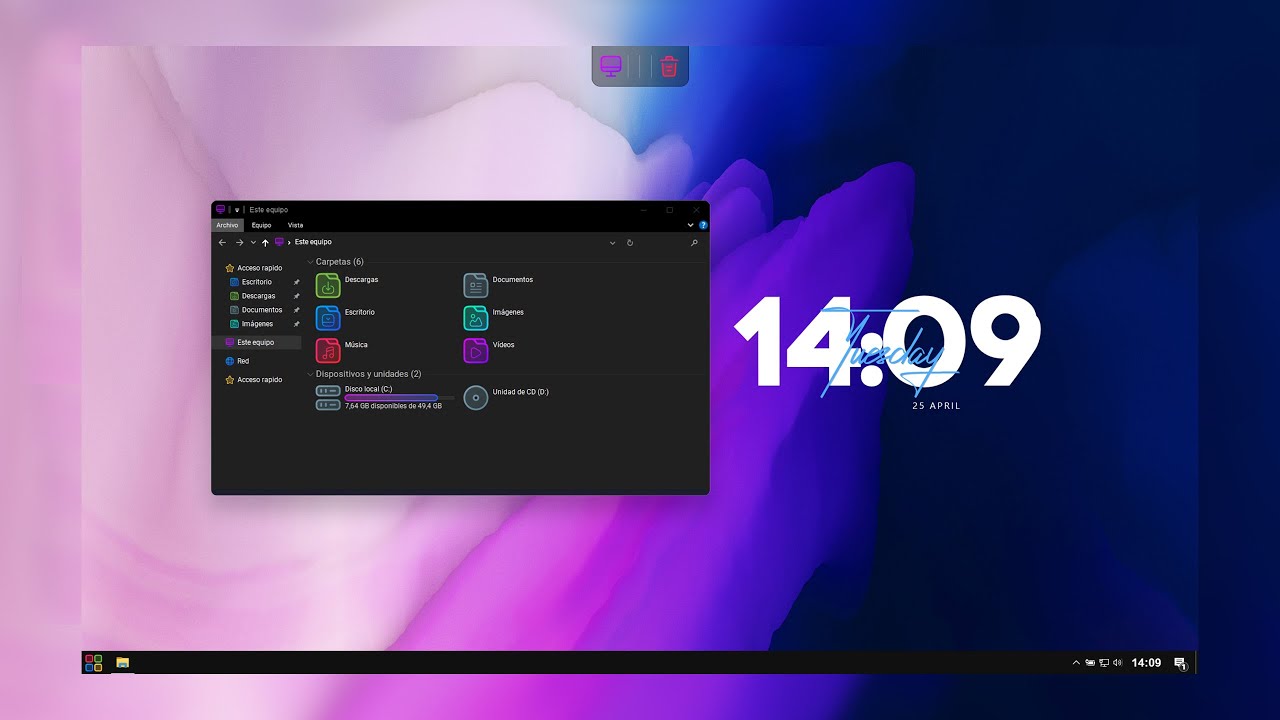The width and height of the screenshot is (1280, 720).
Task: Open the Archivo menu tab
Action: [x=227, y=226]
